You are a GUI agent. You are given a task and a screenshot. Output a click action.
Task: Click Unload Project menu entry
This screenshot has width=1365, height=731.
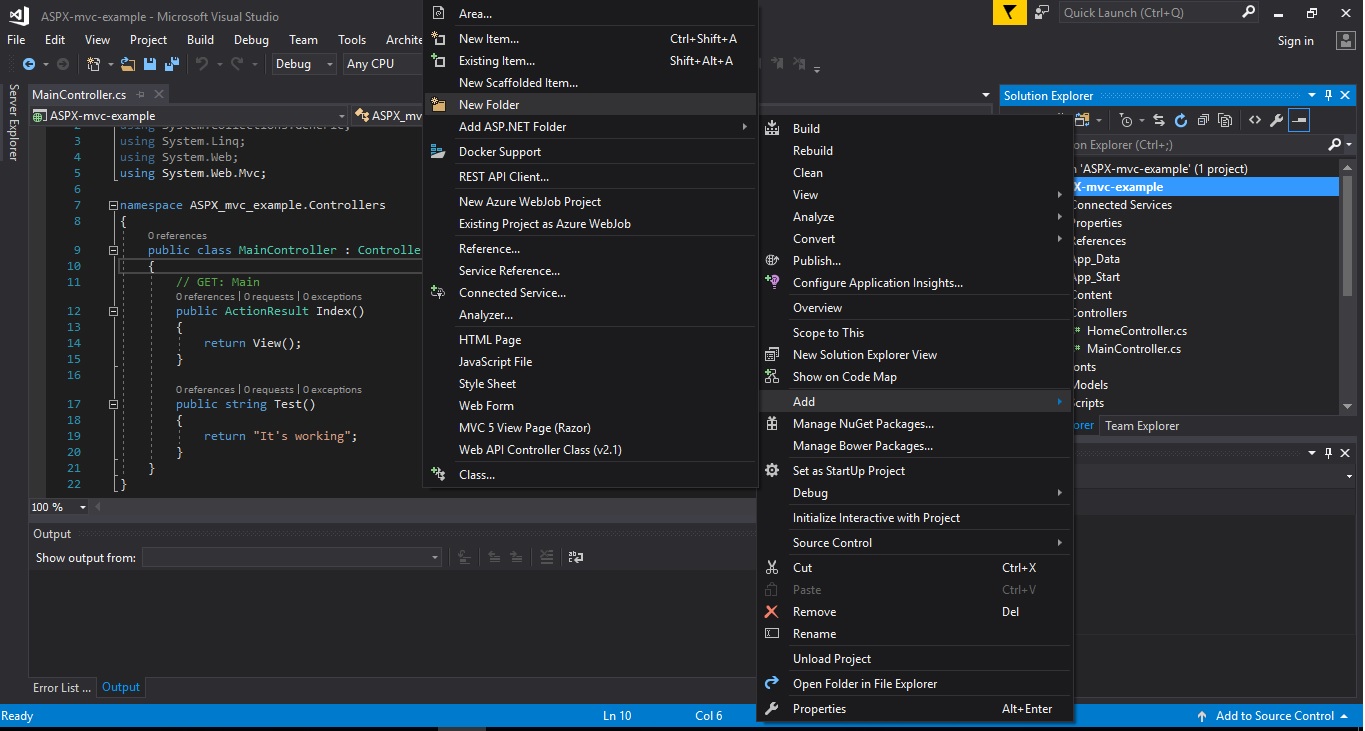coord(915,659)
